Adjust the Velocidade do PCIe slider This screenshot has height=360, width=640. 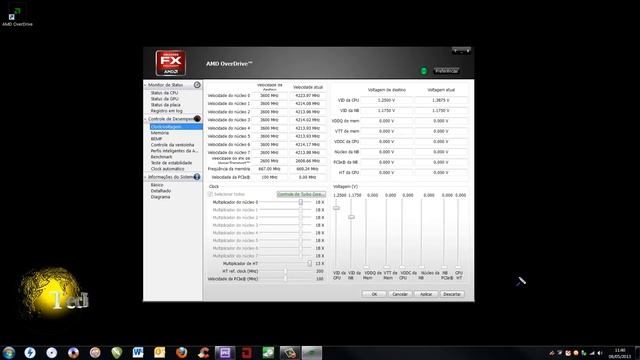pyautogui.click(x=285, y=279)
